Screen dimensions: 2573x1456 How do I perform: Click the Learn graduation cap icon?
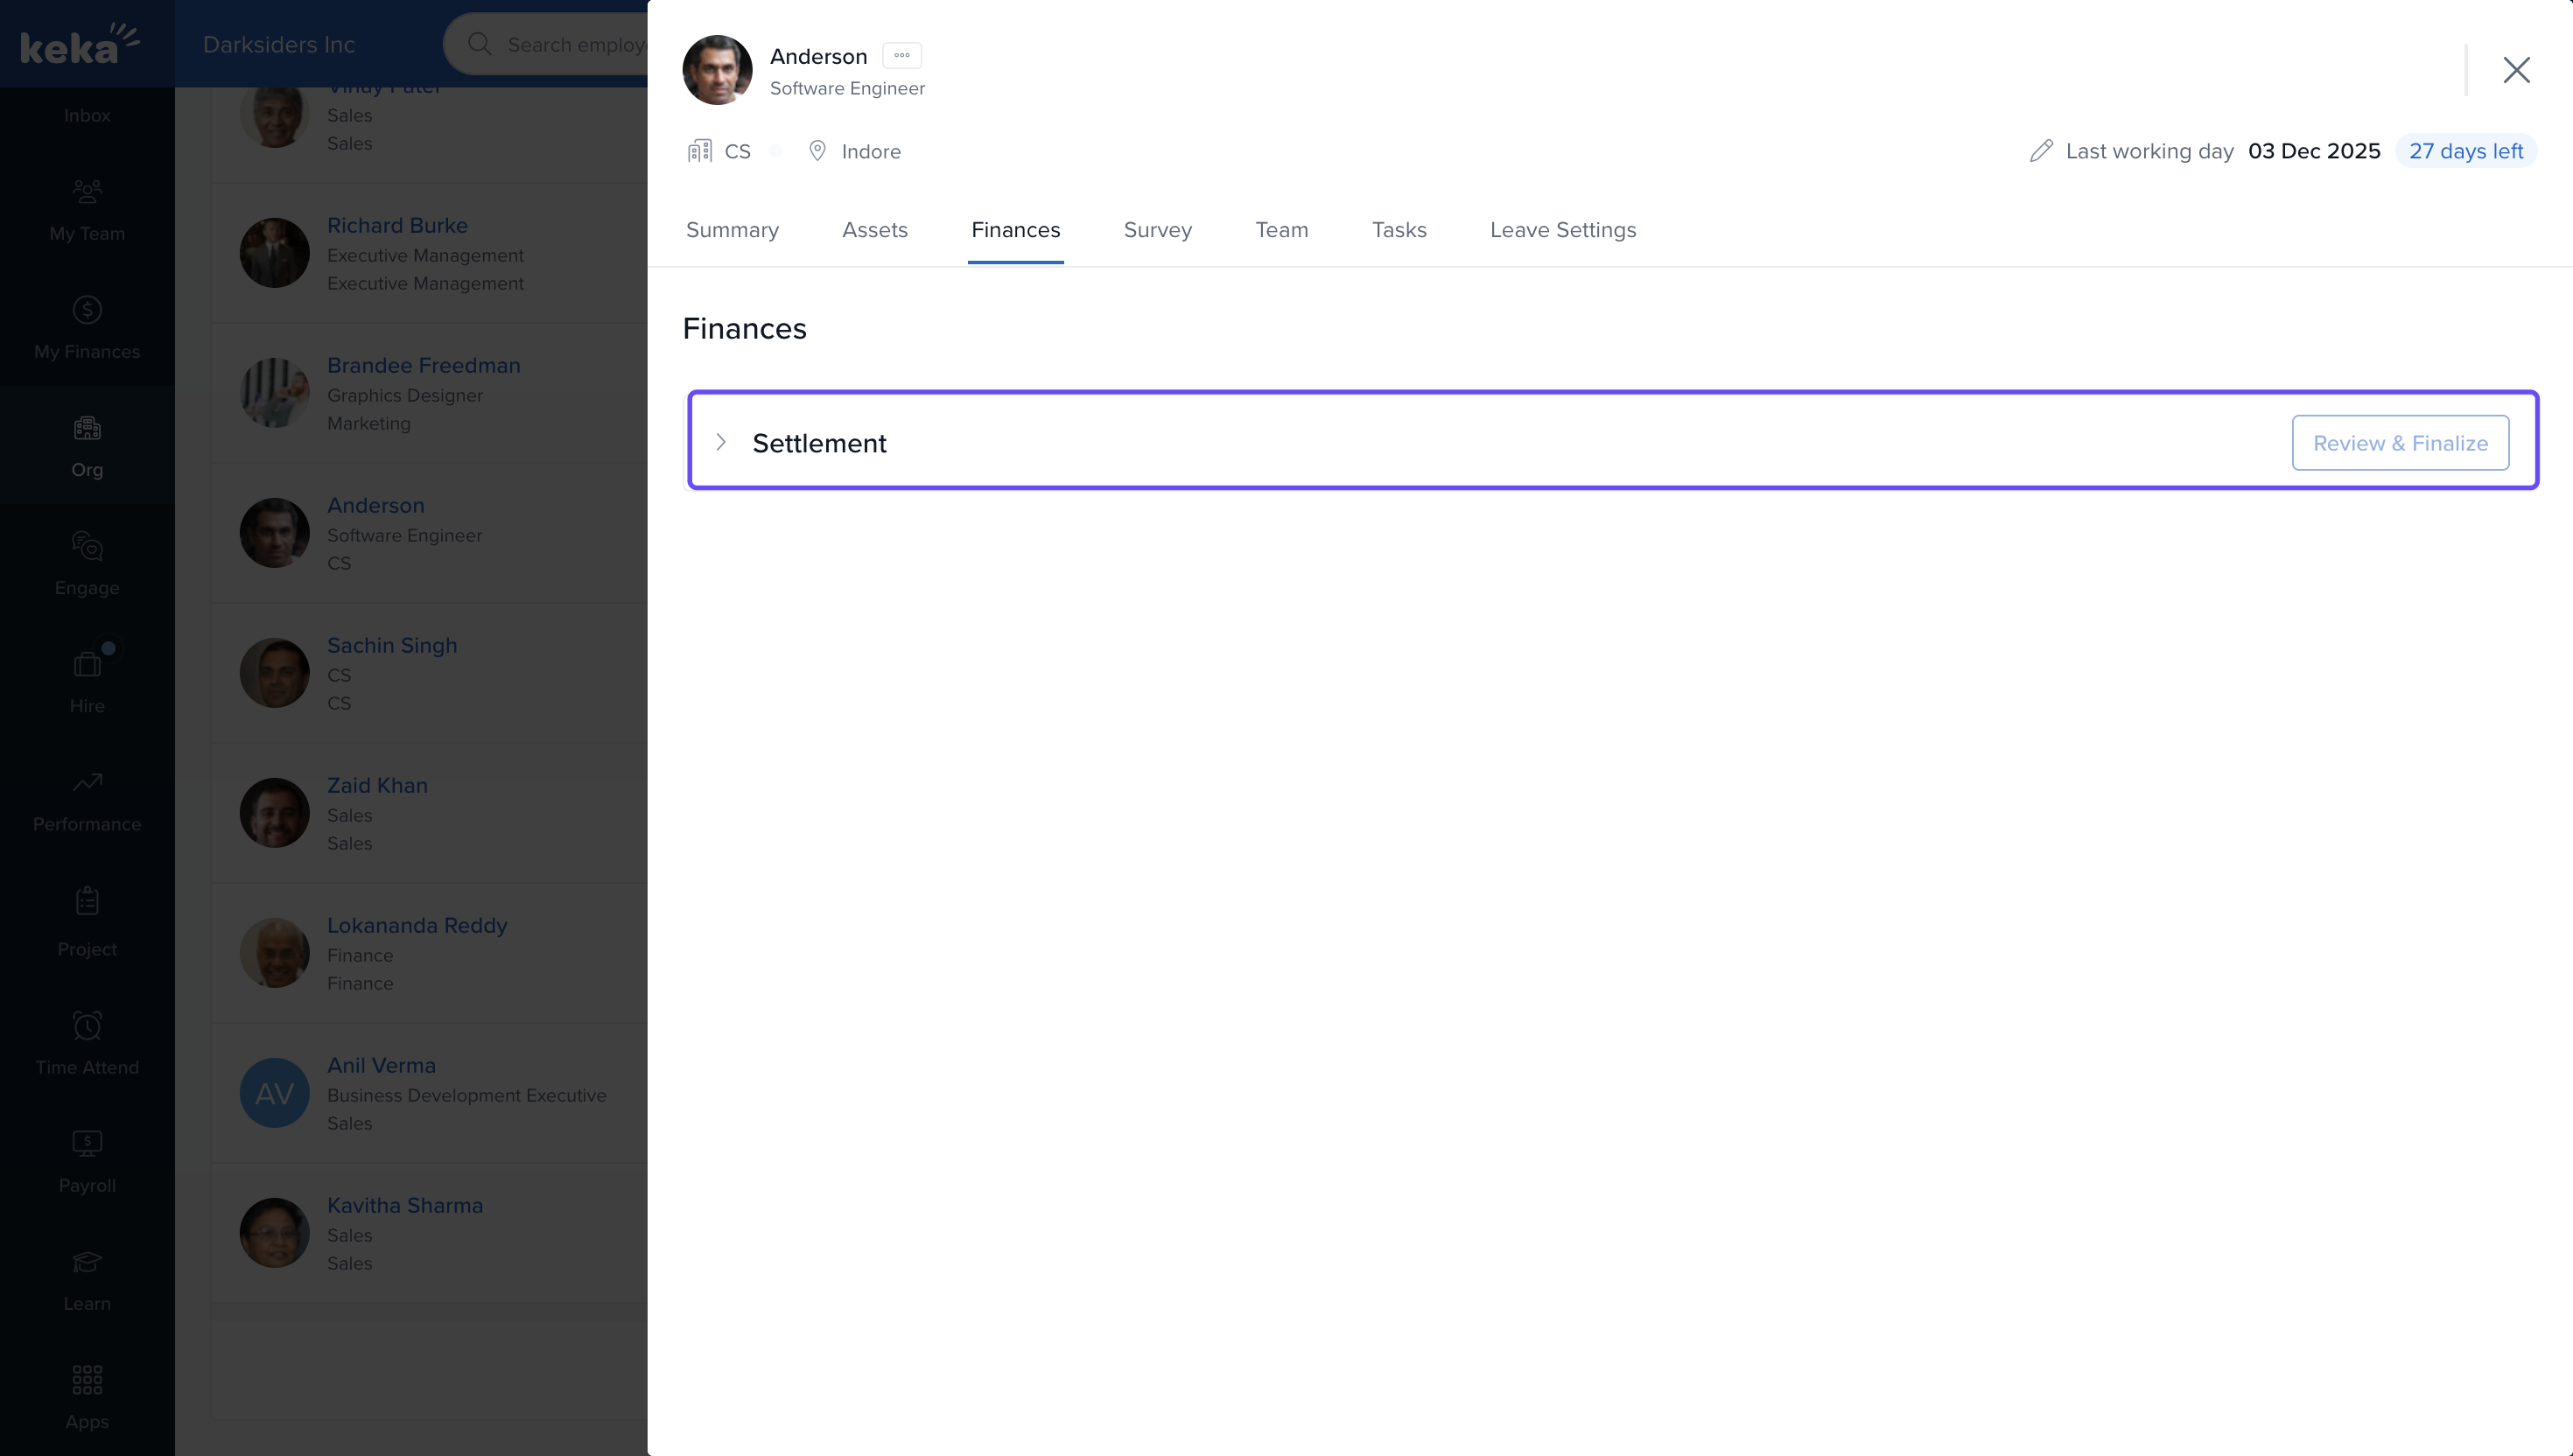[87, 1262]
